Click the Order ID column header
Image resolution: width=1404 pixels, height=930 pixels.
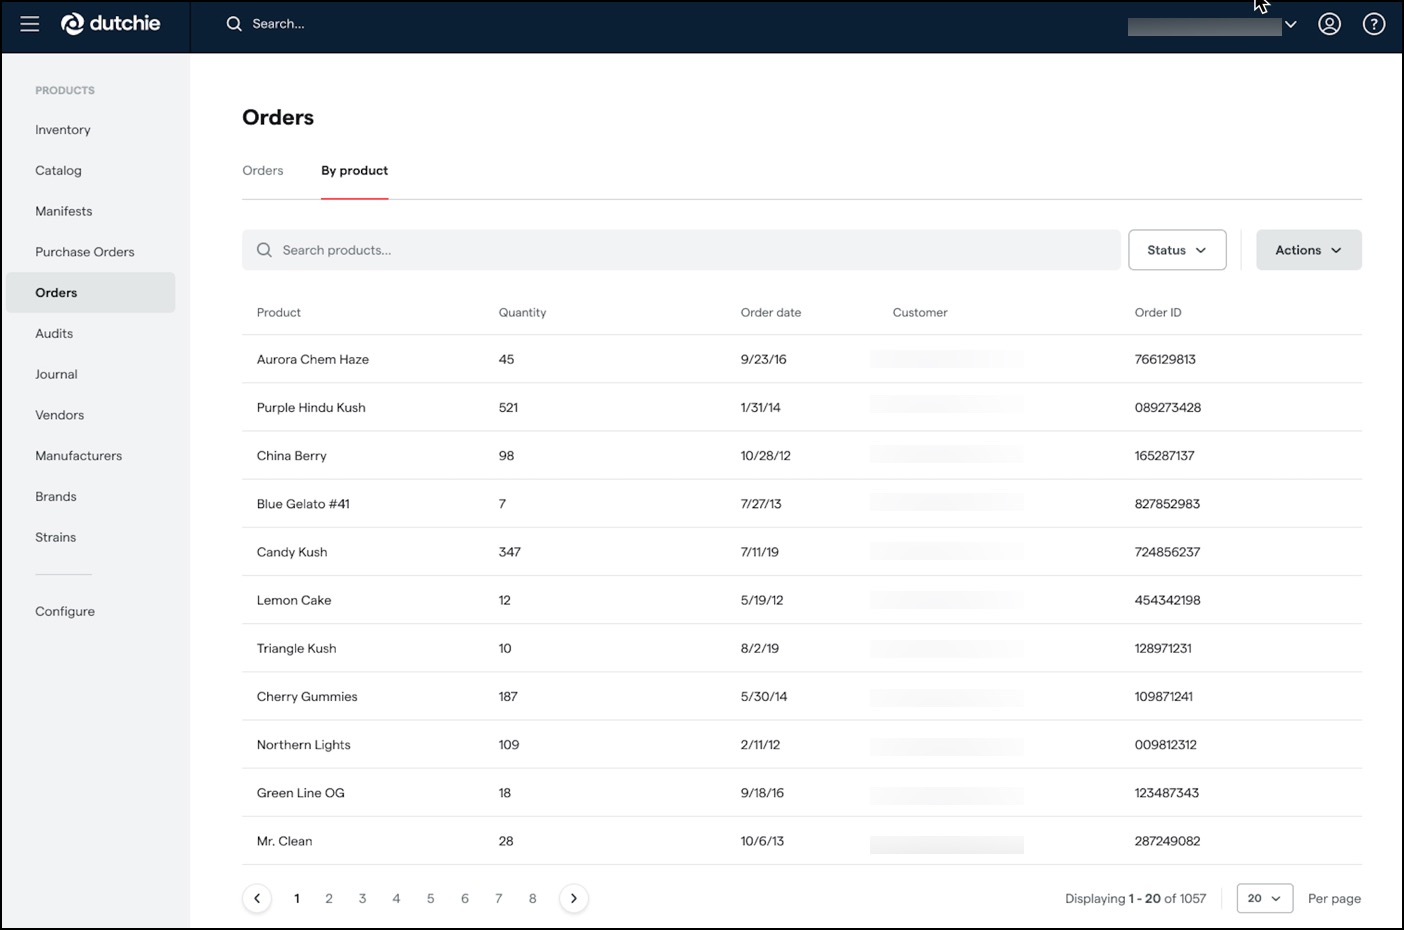click(x=1158, y=312)
